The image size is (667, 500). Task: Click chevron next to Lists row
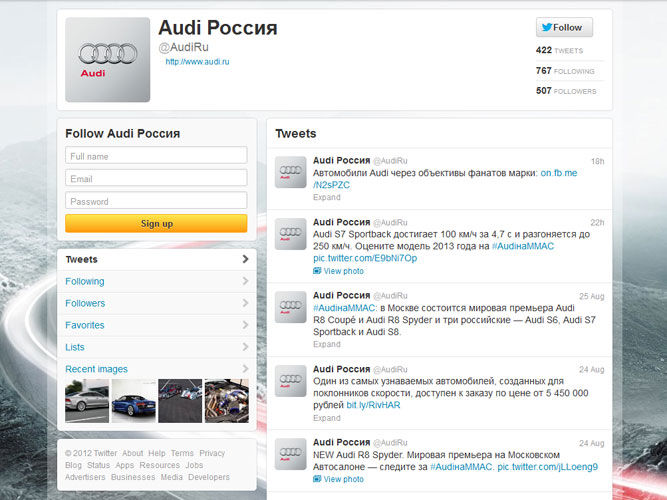tap(245, 347)
